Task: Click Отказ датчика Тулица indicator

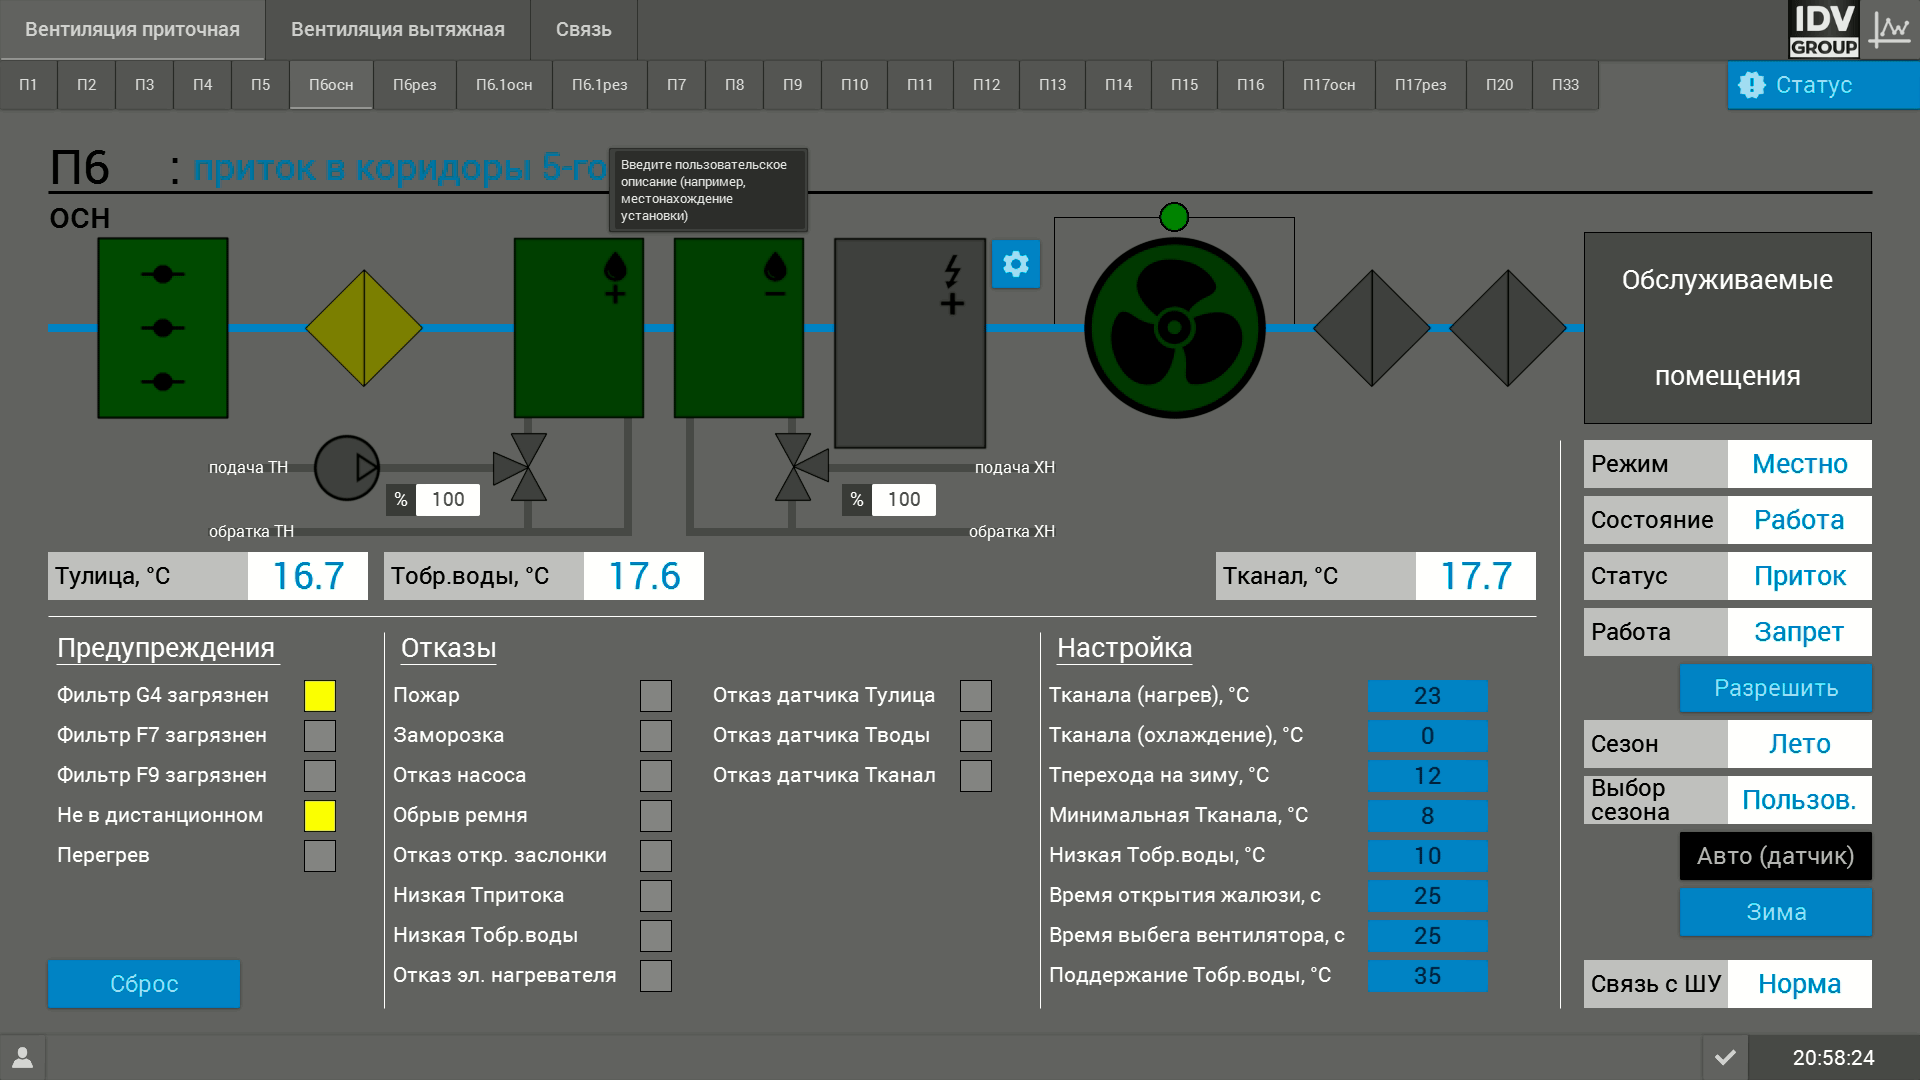Action: [976, 696]
